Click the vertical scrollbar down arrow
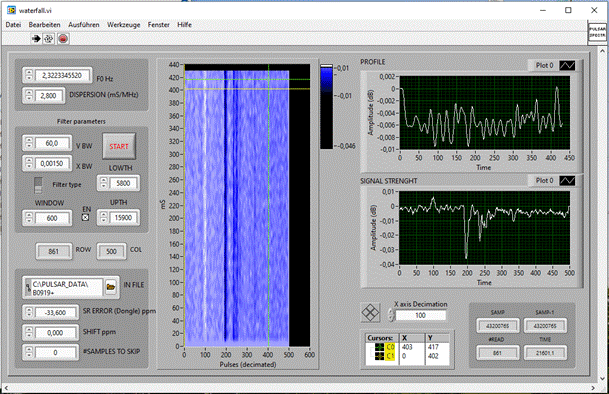 602,378
